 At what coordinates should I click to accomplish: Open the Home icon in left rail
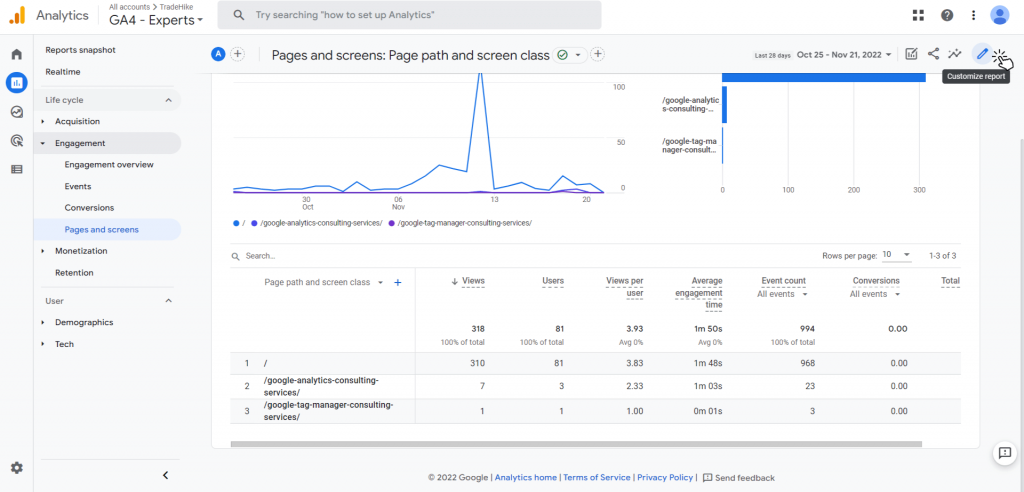pyautogui.click(x=16, y=54)
